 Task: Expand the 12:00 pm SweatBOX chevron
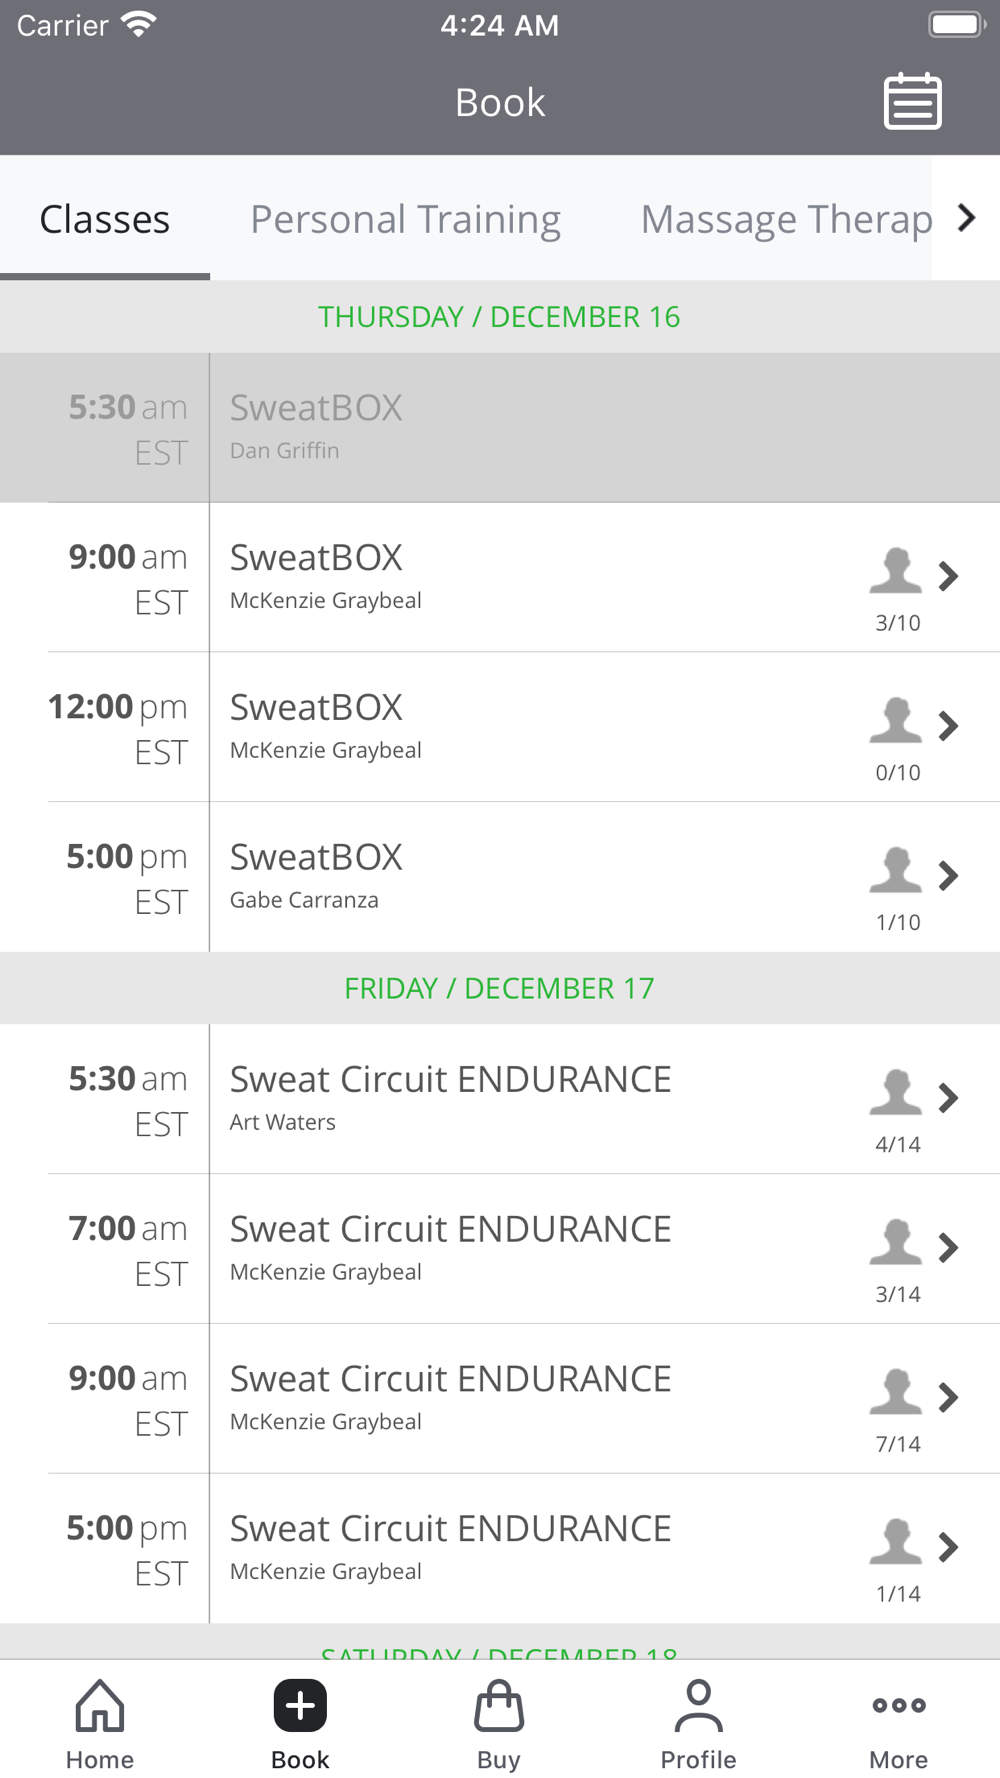pyautogui.click(x=948, y=726)
